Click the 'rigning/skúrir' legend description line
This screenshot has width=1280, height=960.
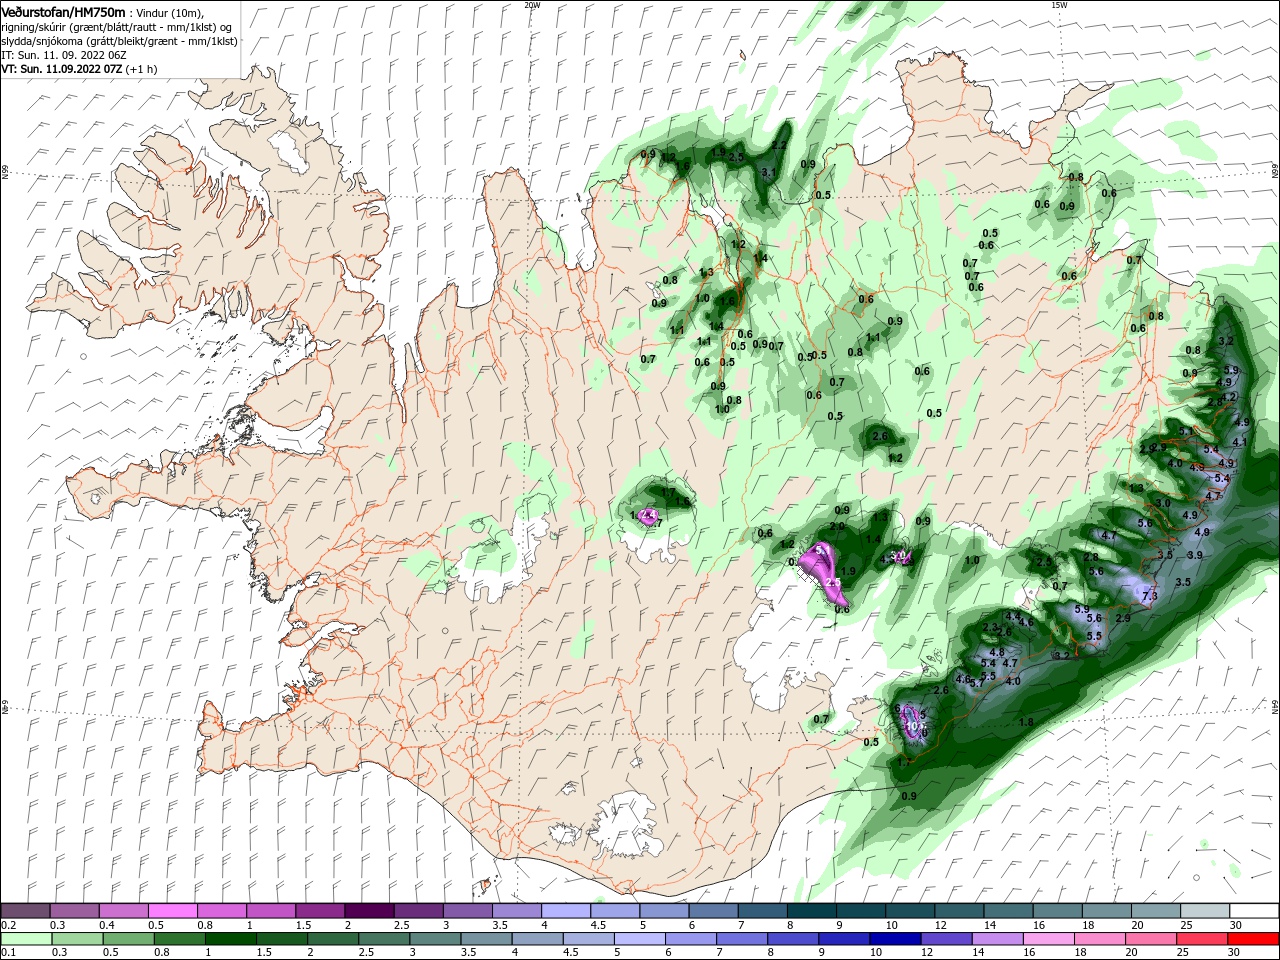pos(116,27)
